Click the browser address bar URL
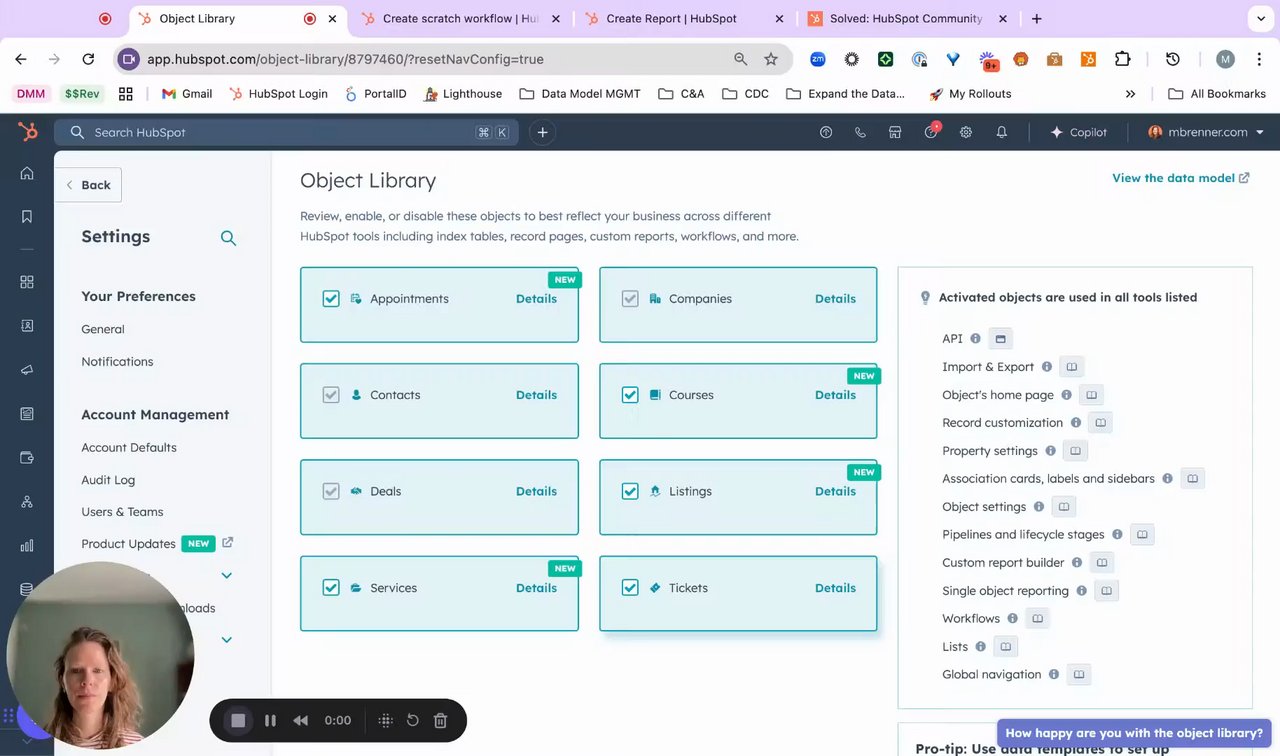This screenshot has width=1280, height=756. click(x=345, y=59)
